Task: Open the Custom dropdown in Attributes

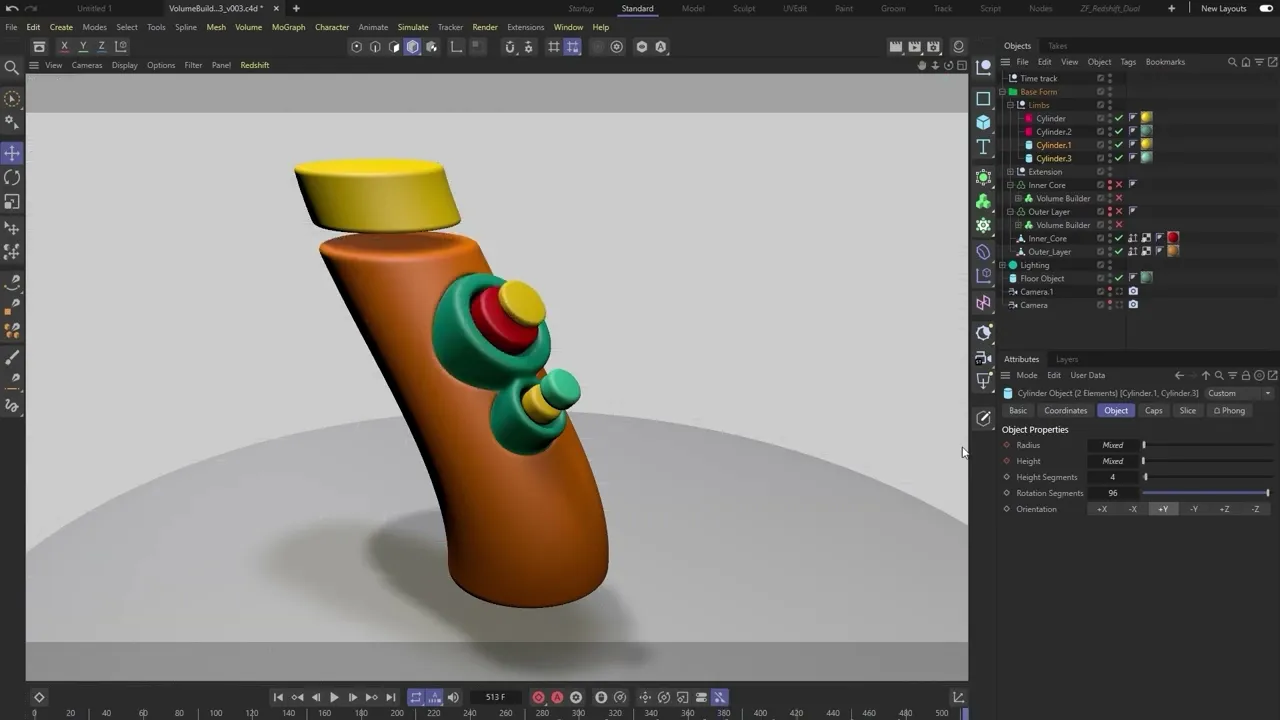Action: 1239,393
